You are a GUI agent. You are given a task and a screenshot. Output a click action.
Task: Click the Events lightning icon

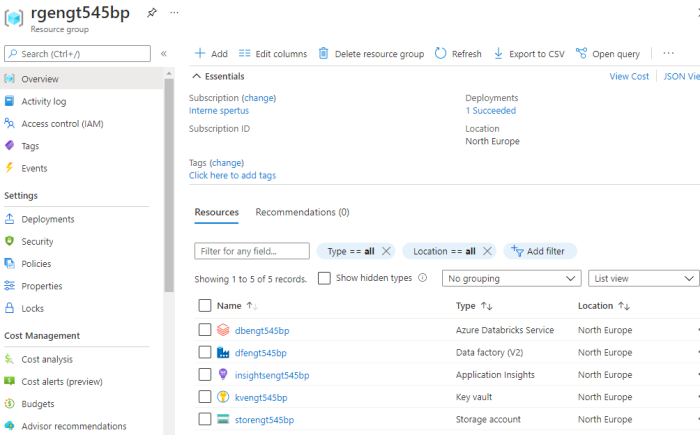click(9, 168)
